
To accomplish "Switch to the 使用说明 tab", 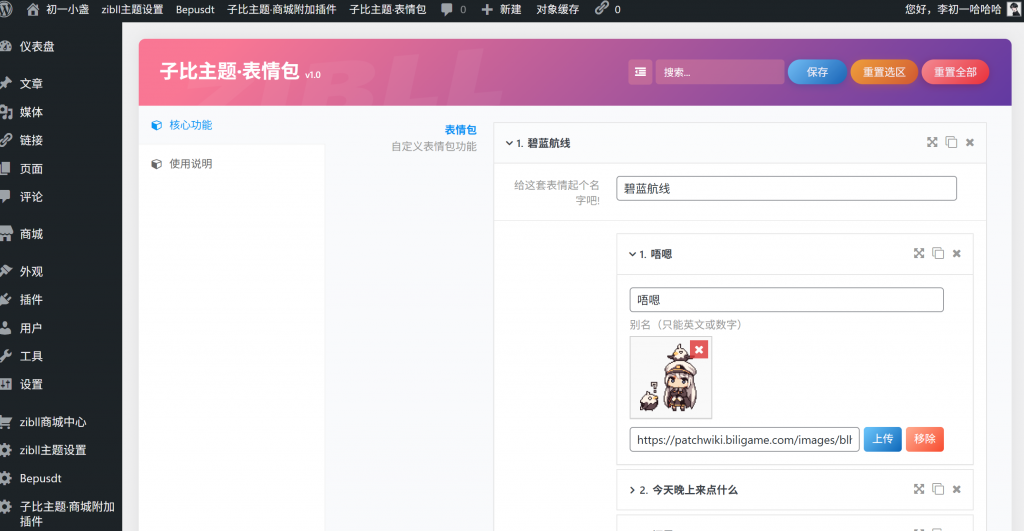I will pos(190,164).
